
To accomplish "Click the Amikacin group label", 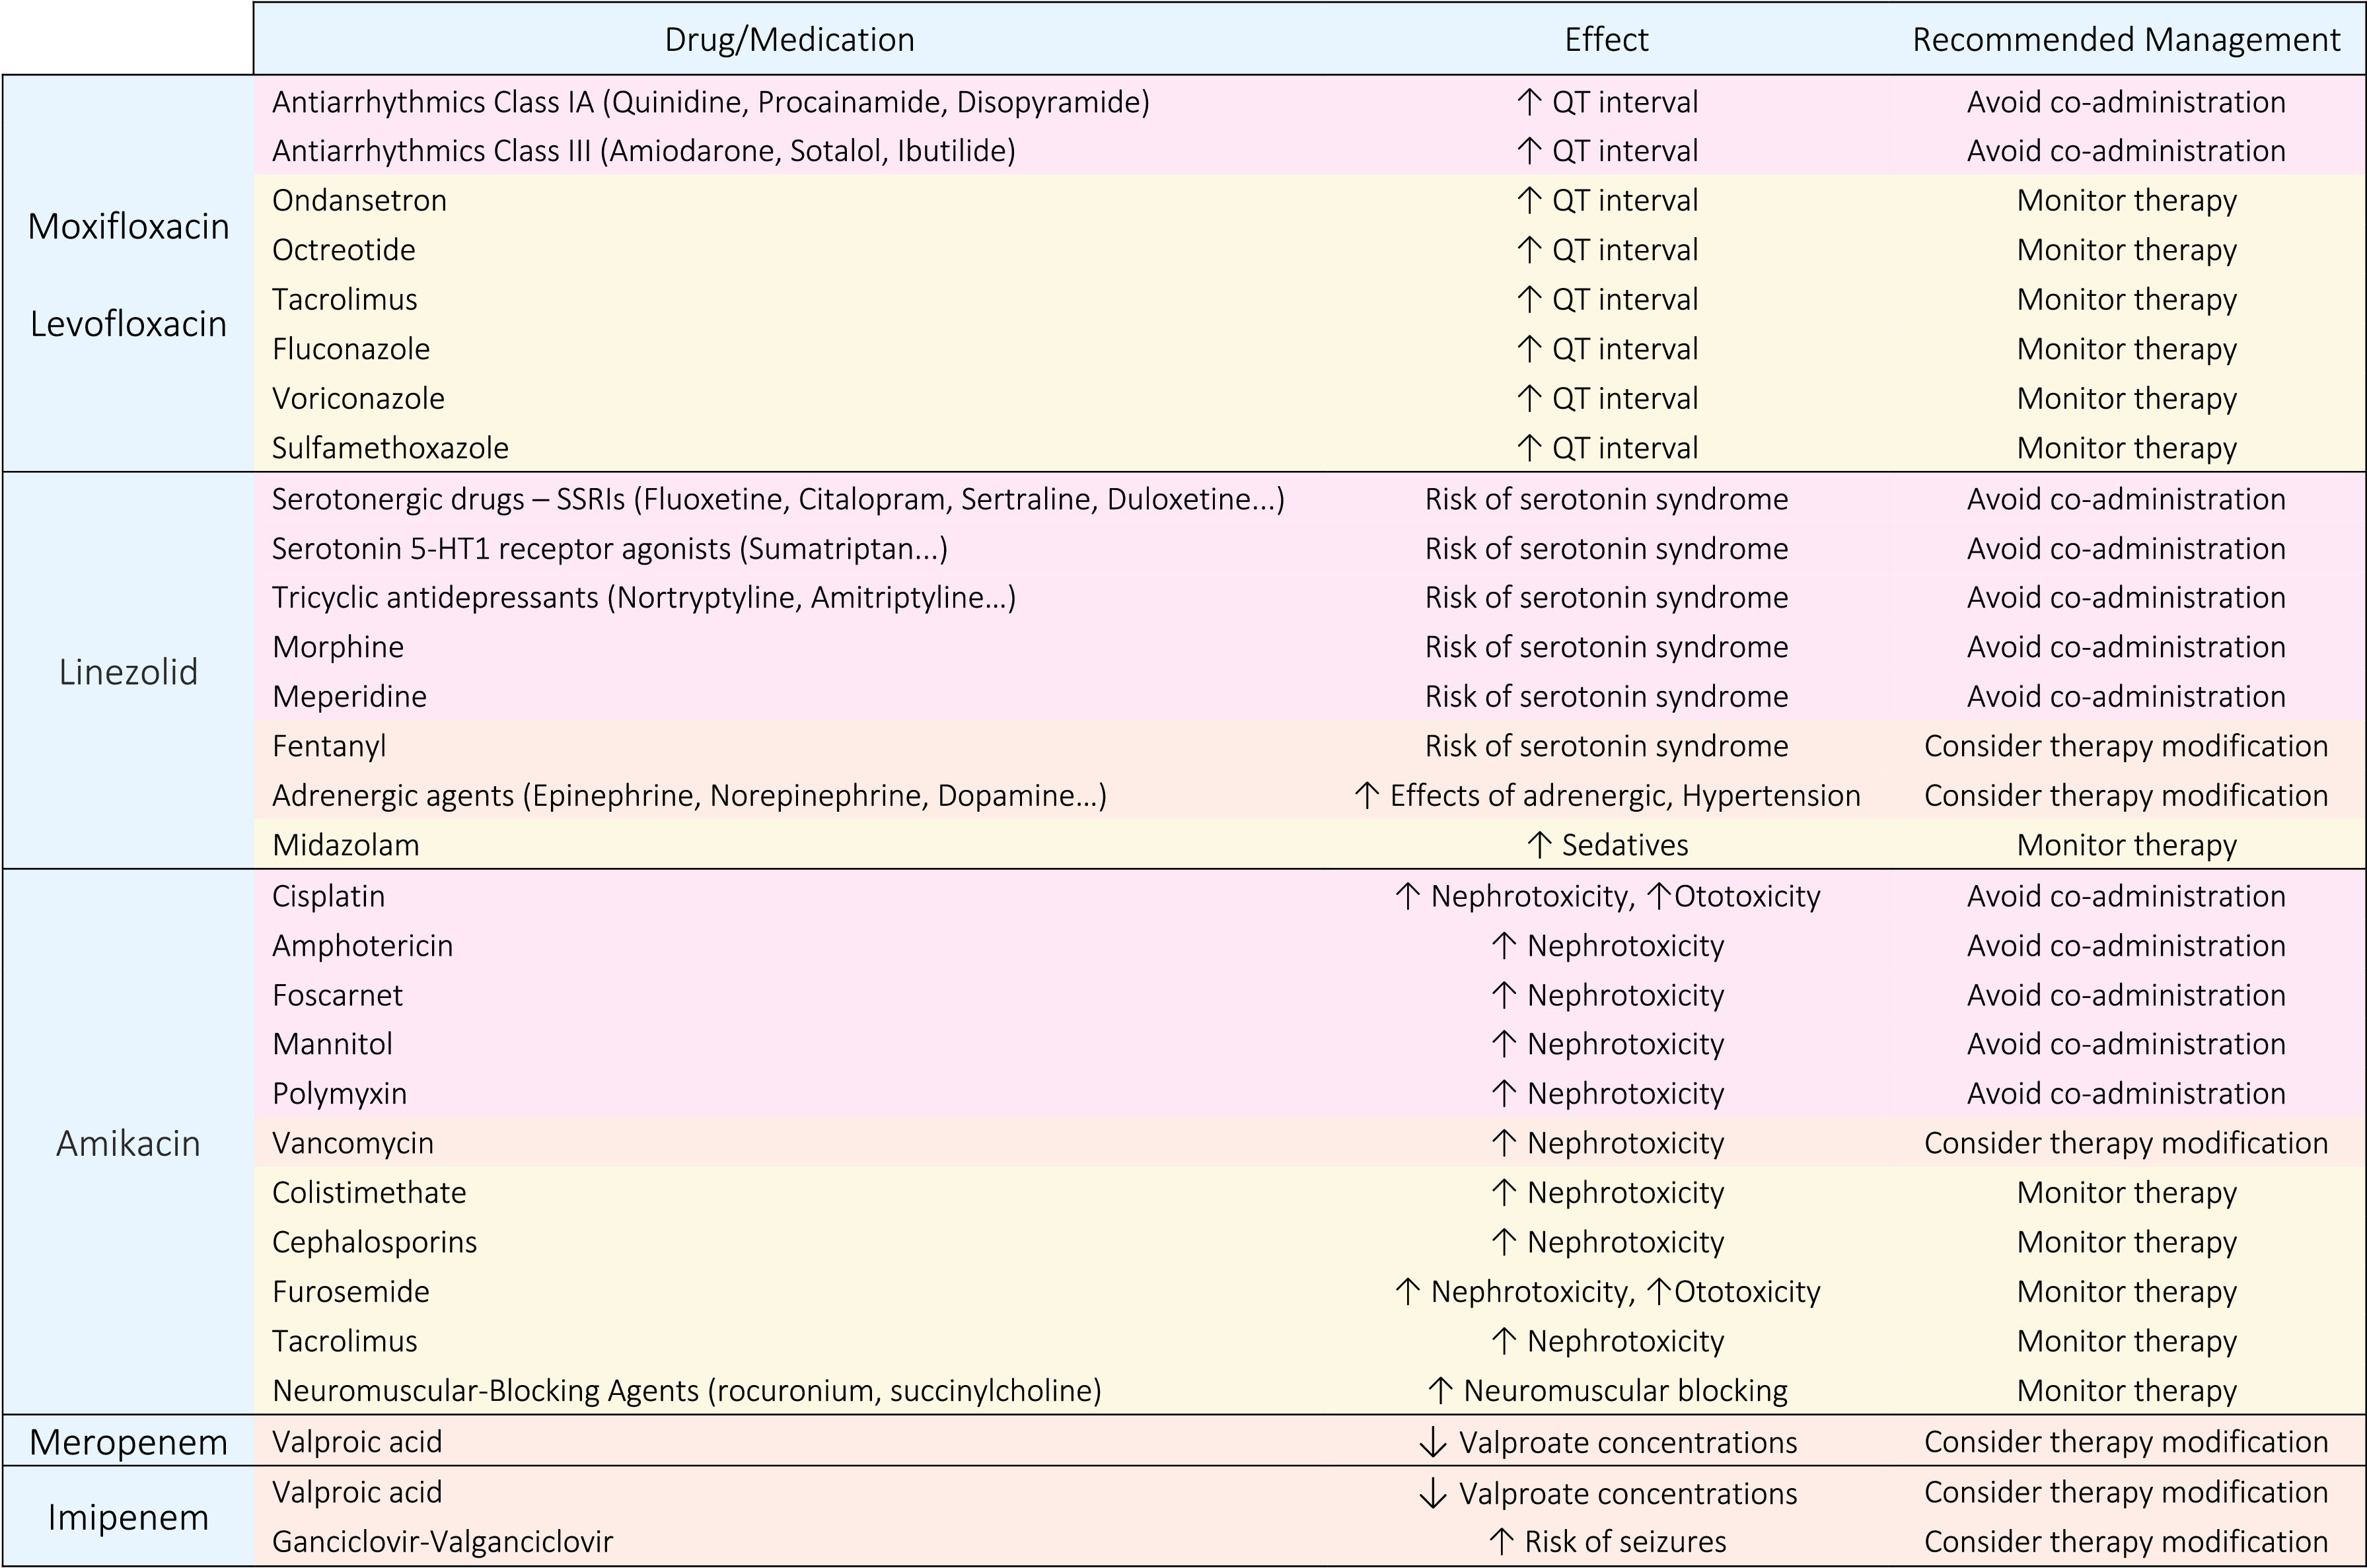I will click(128, 1143).
